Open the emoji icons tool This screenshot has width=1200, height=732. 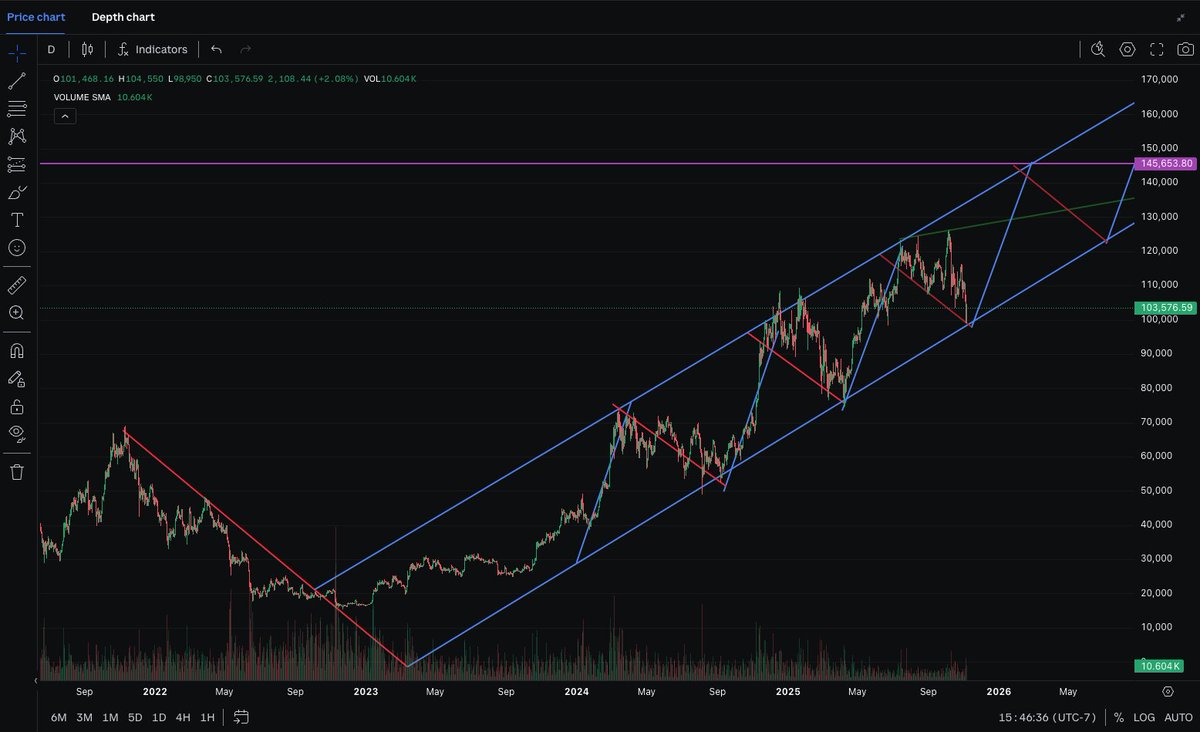17,247
